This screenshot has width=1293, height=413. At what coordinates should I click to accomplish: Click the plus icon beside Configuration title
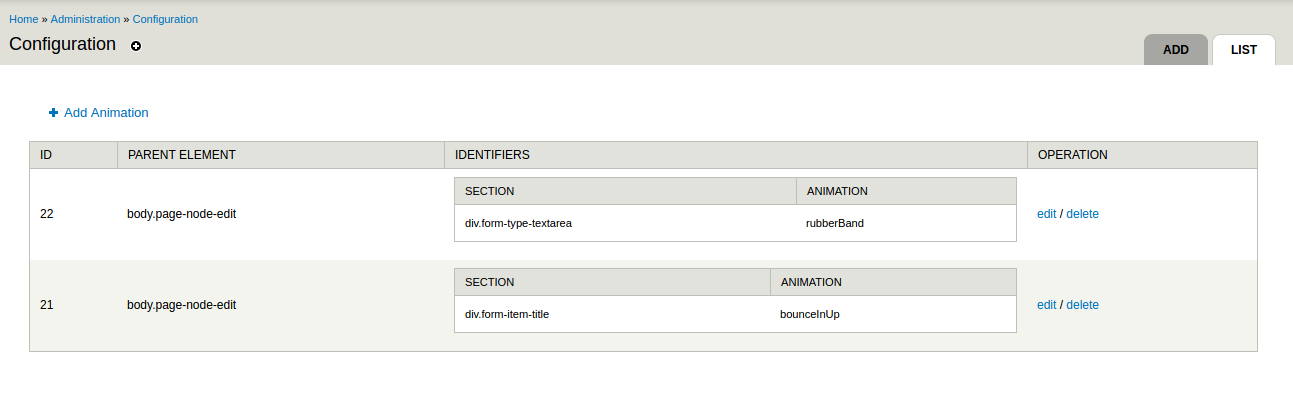[x=136, y=46]
